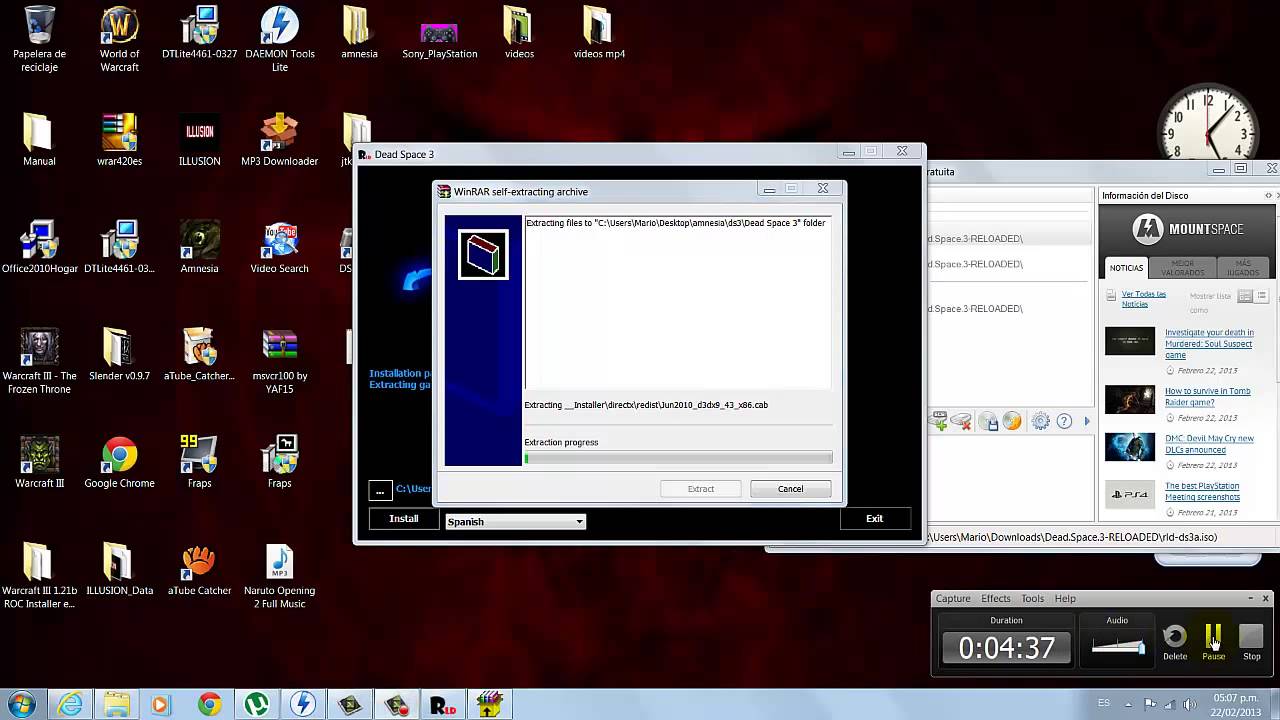The width and height of the screenshot is (1280, 720).
Task: Expand the DAEMON Tools toolbar arrow
Action: pyautogui.click(x=1087, y=421)
